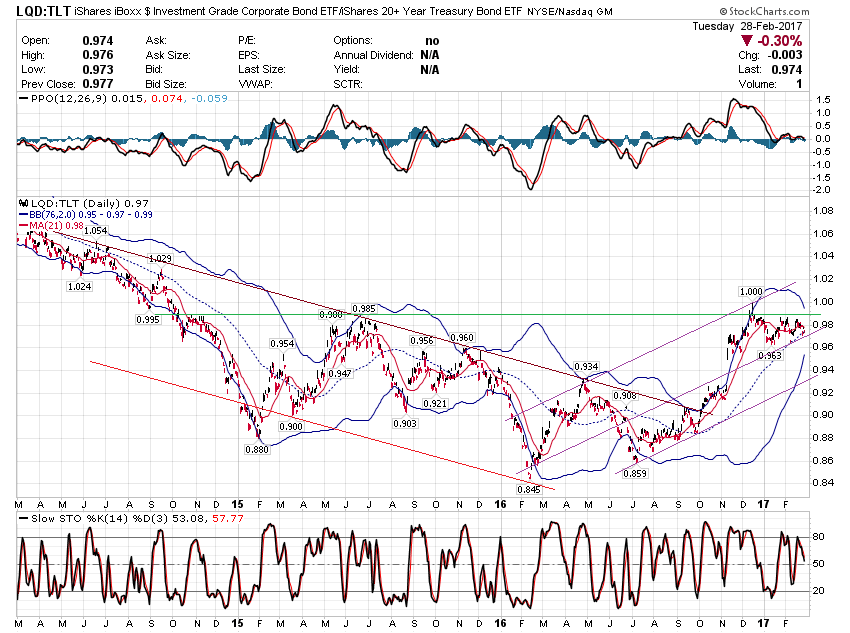Click the 0.954 price annotation
The height and width of the screenshot is (633, 850).
[x=282, y=344]
